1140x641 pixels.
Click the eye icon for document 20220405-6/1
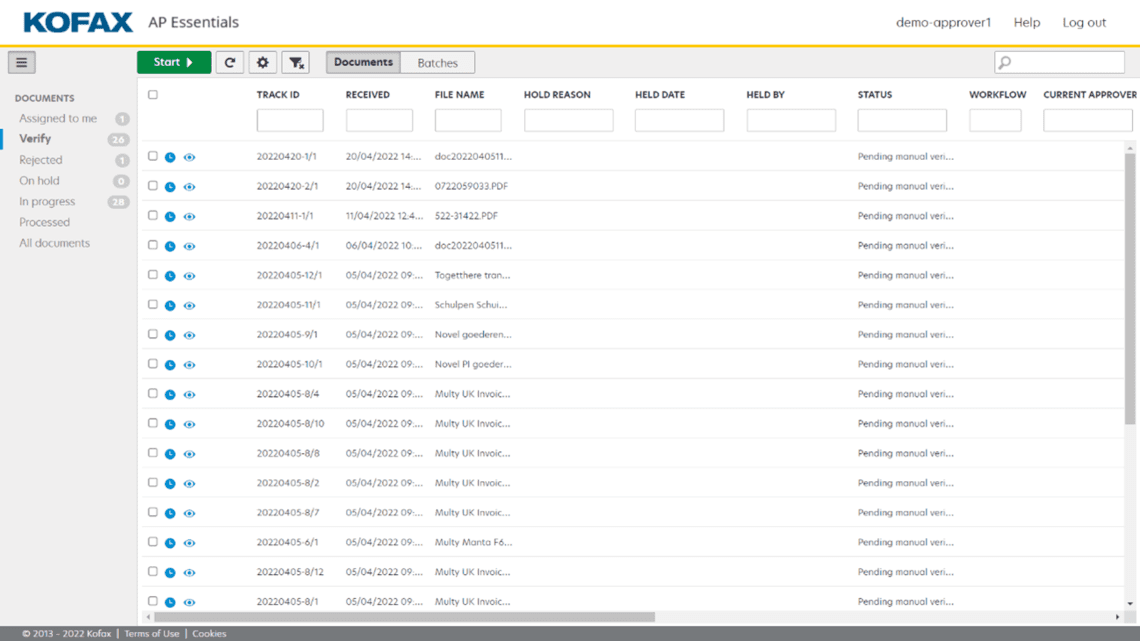[189, 543]
